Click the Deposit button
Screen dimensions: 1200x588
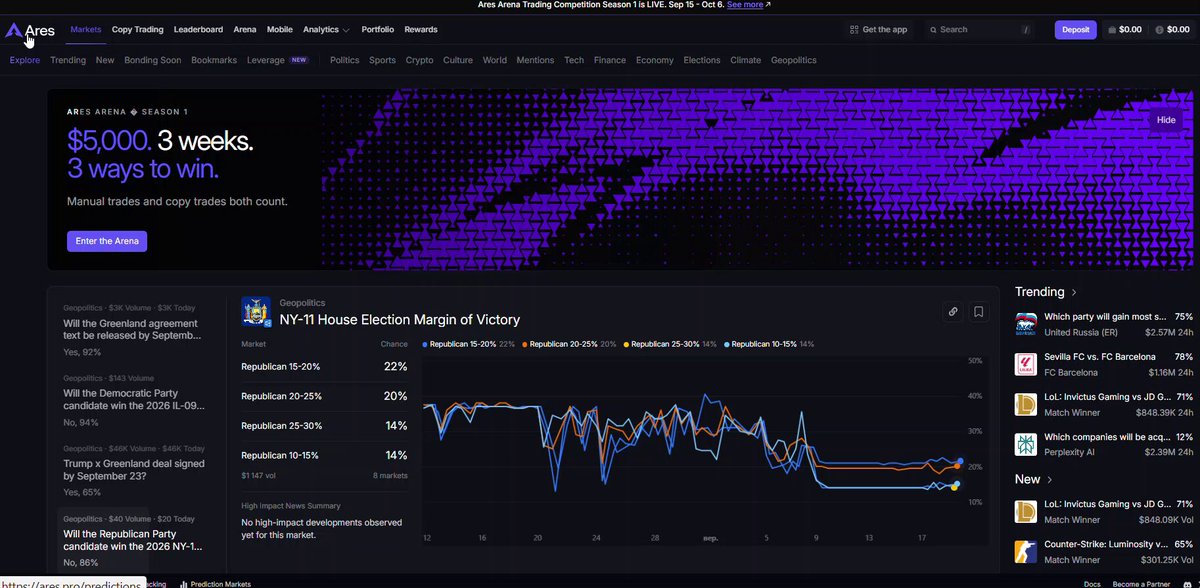coord(1076,30)
